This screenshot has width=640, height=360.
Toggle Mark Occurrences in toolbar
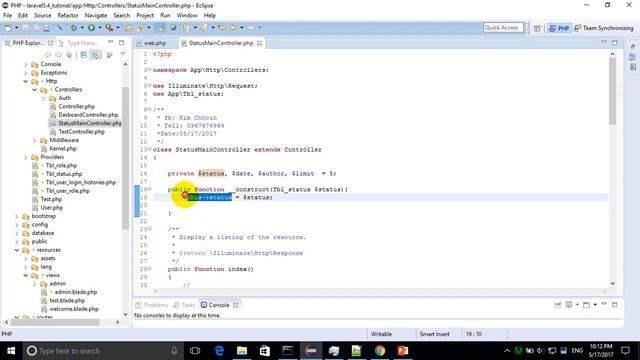tap(161, 28)
